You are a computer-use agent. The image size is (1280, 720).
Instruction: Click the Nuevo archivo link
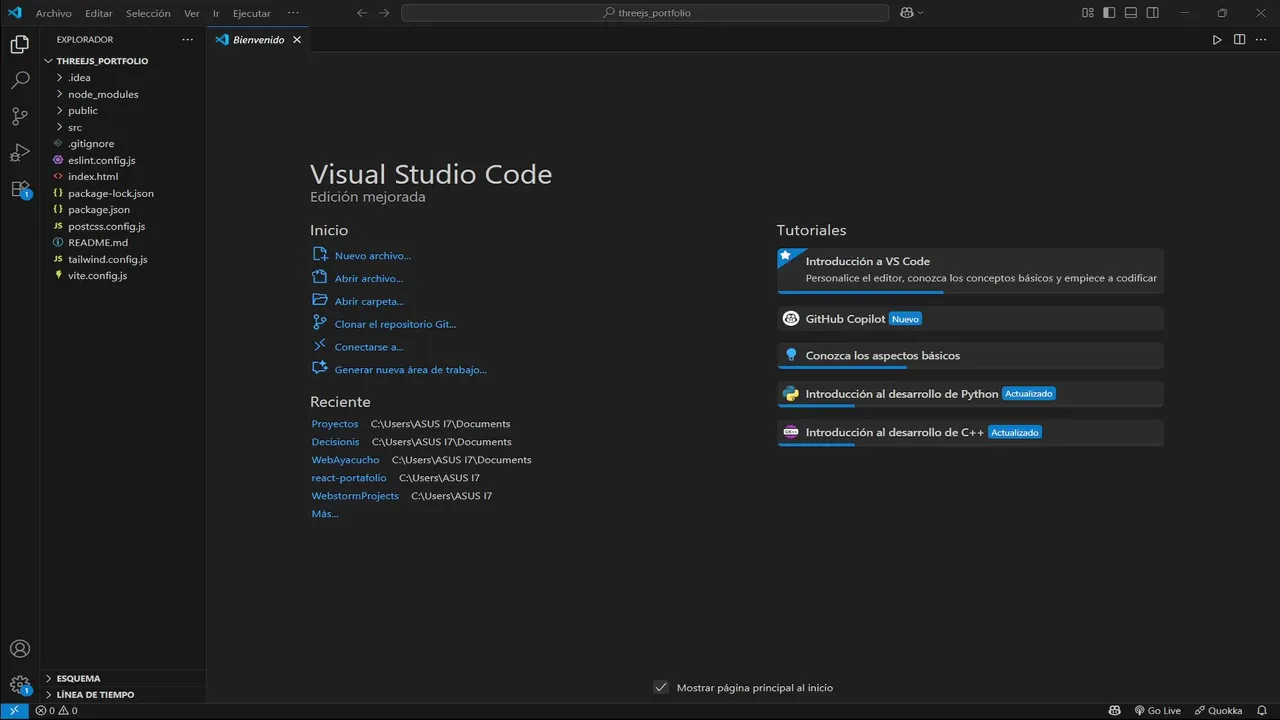point(373,256)
